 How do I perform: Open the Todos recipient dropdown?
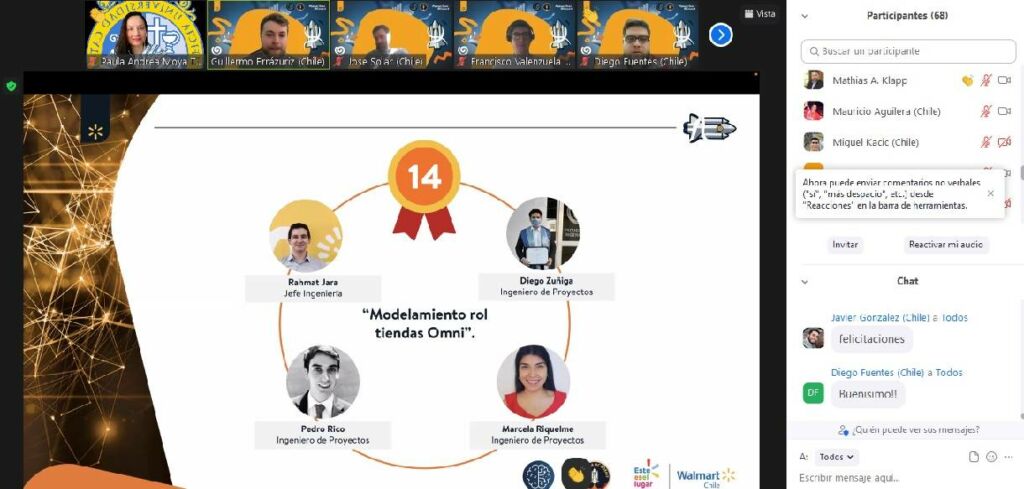coord(836,457)
